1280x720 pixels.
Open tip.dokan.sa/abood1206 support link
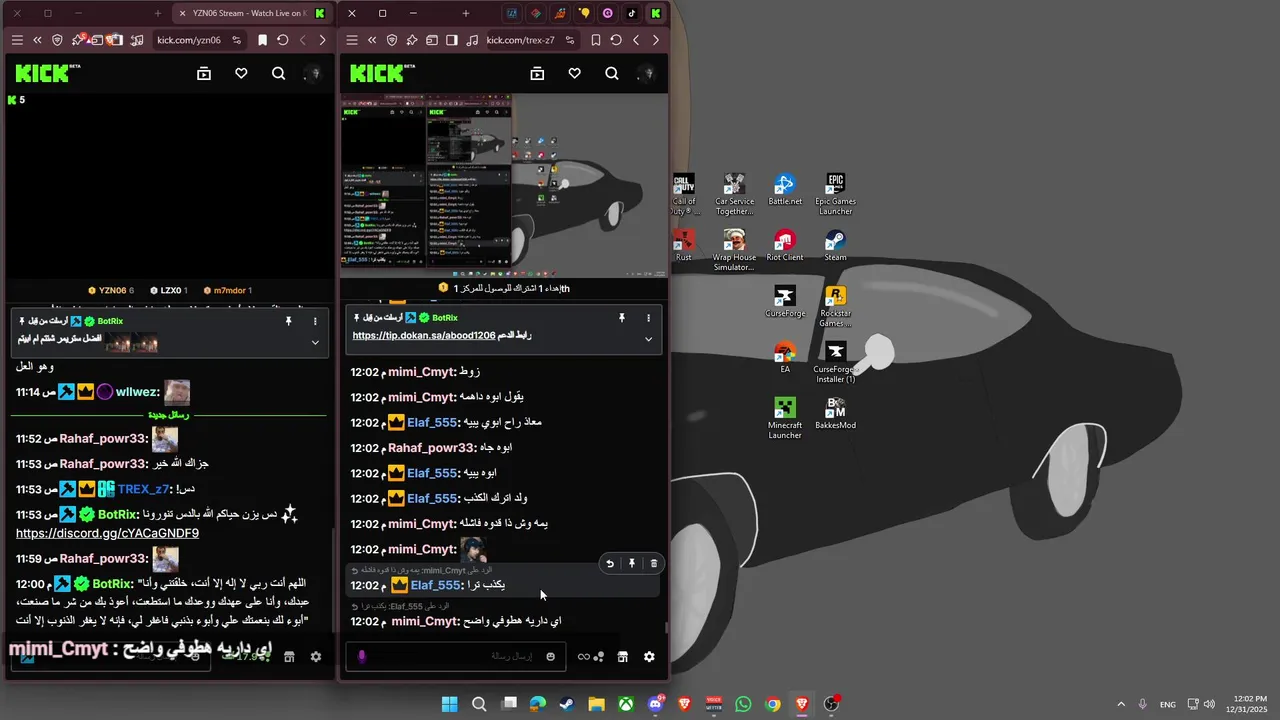coord(424,335)
